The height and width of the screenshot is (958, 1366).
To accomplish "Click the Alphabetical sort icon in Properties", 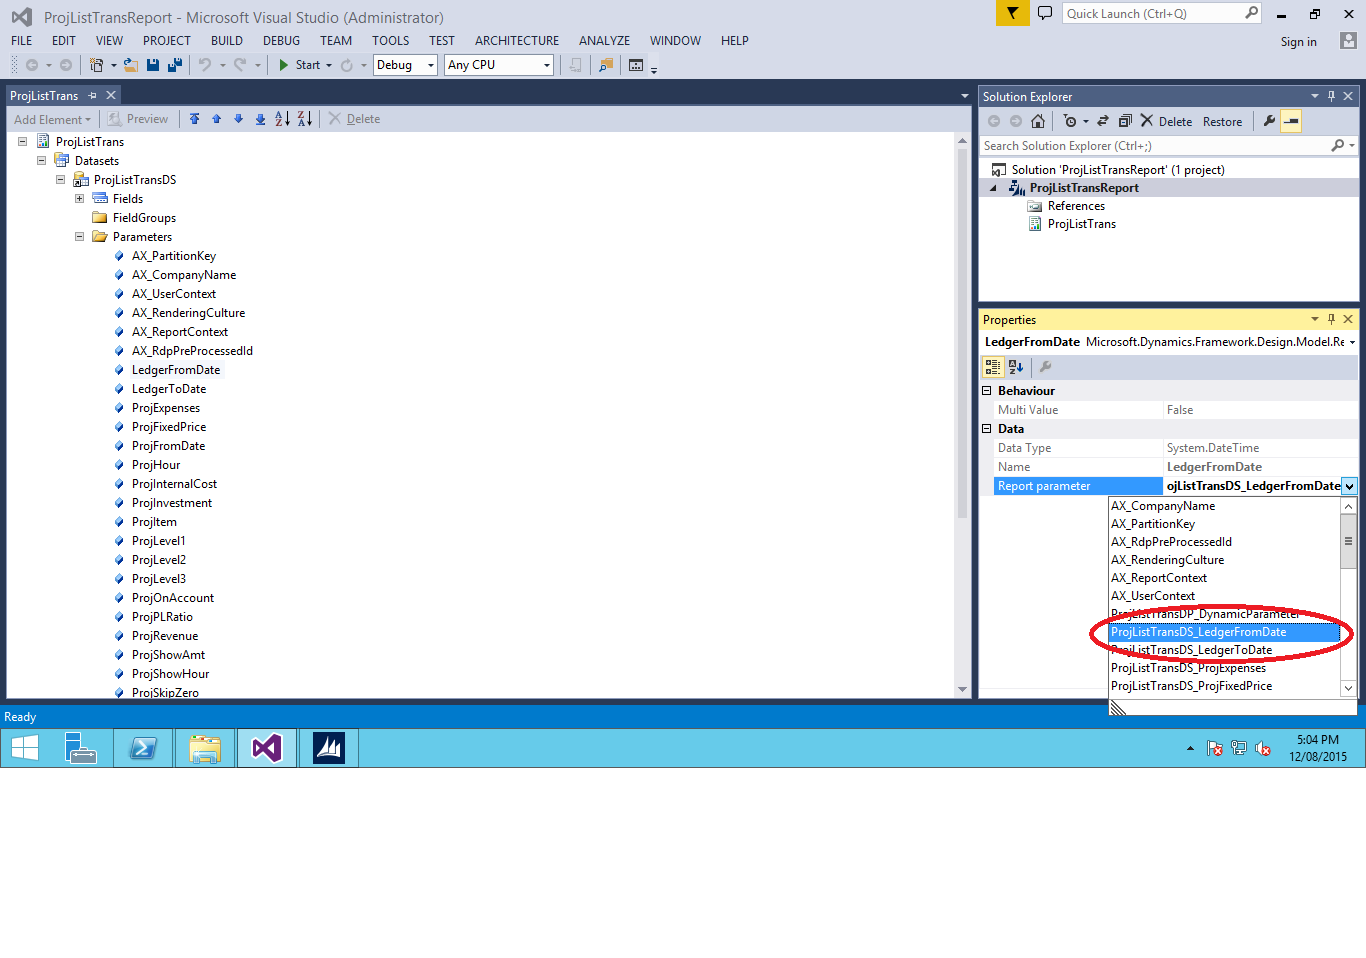I will pos(1015,366).
